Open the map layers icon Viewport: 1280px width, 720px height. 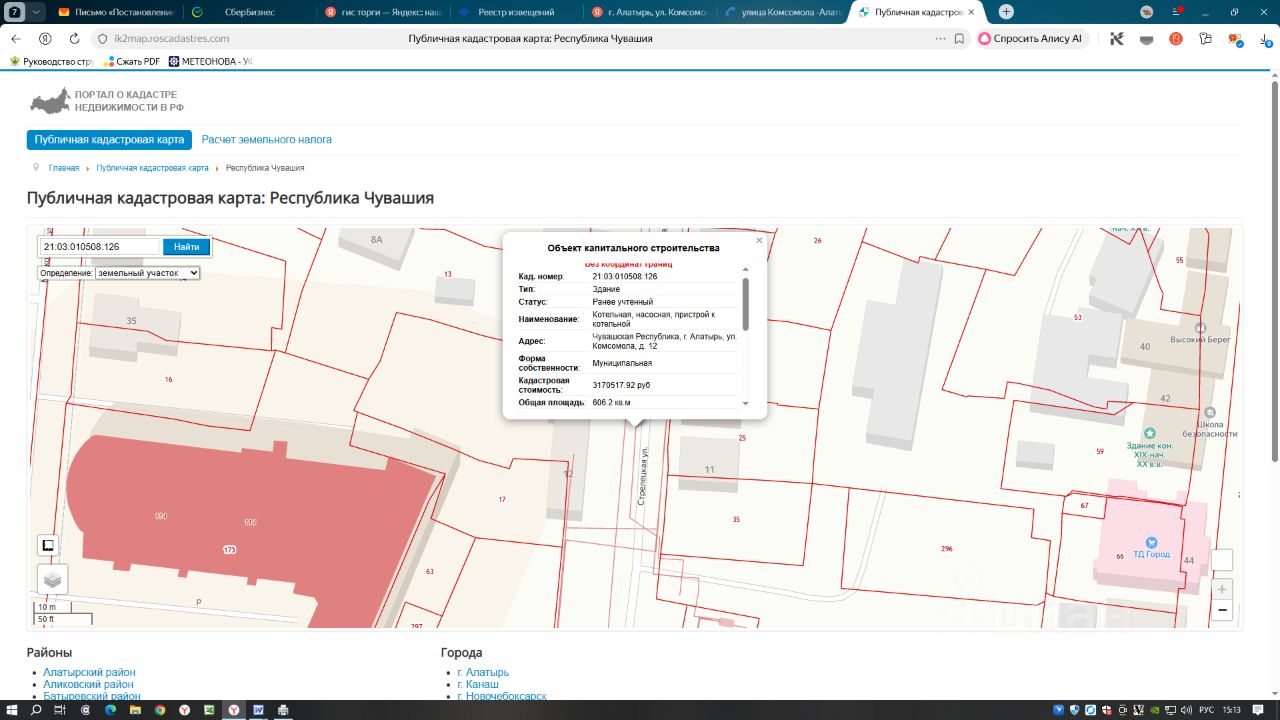pos(53,579)
